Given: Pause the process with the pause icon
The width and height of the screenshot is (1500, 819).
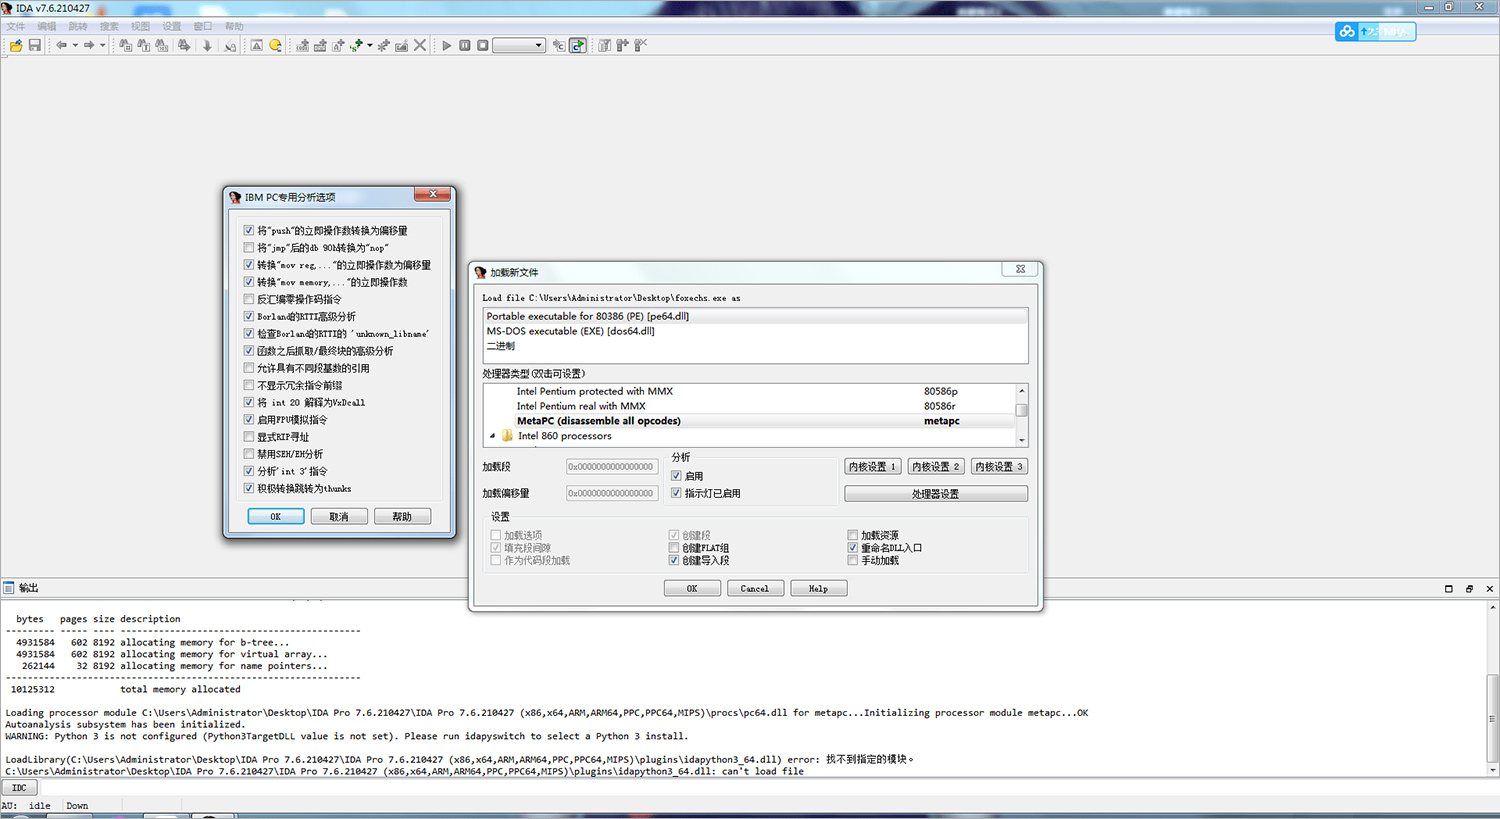Looking at the screenshot, I should pos(465,45).
